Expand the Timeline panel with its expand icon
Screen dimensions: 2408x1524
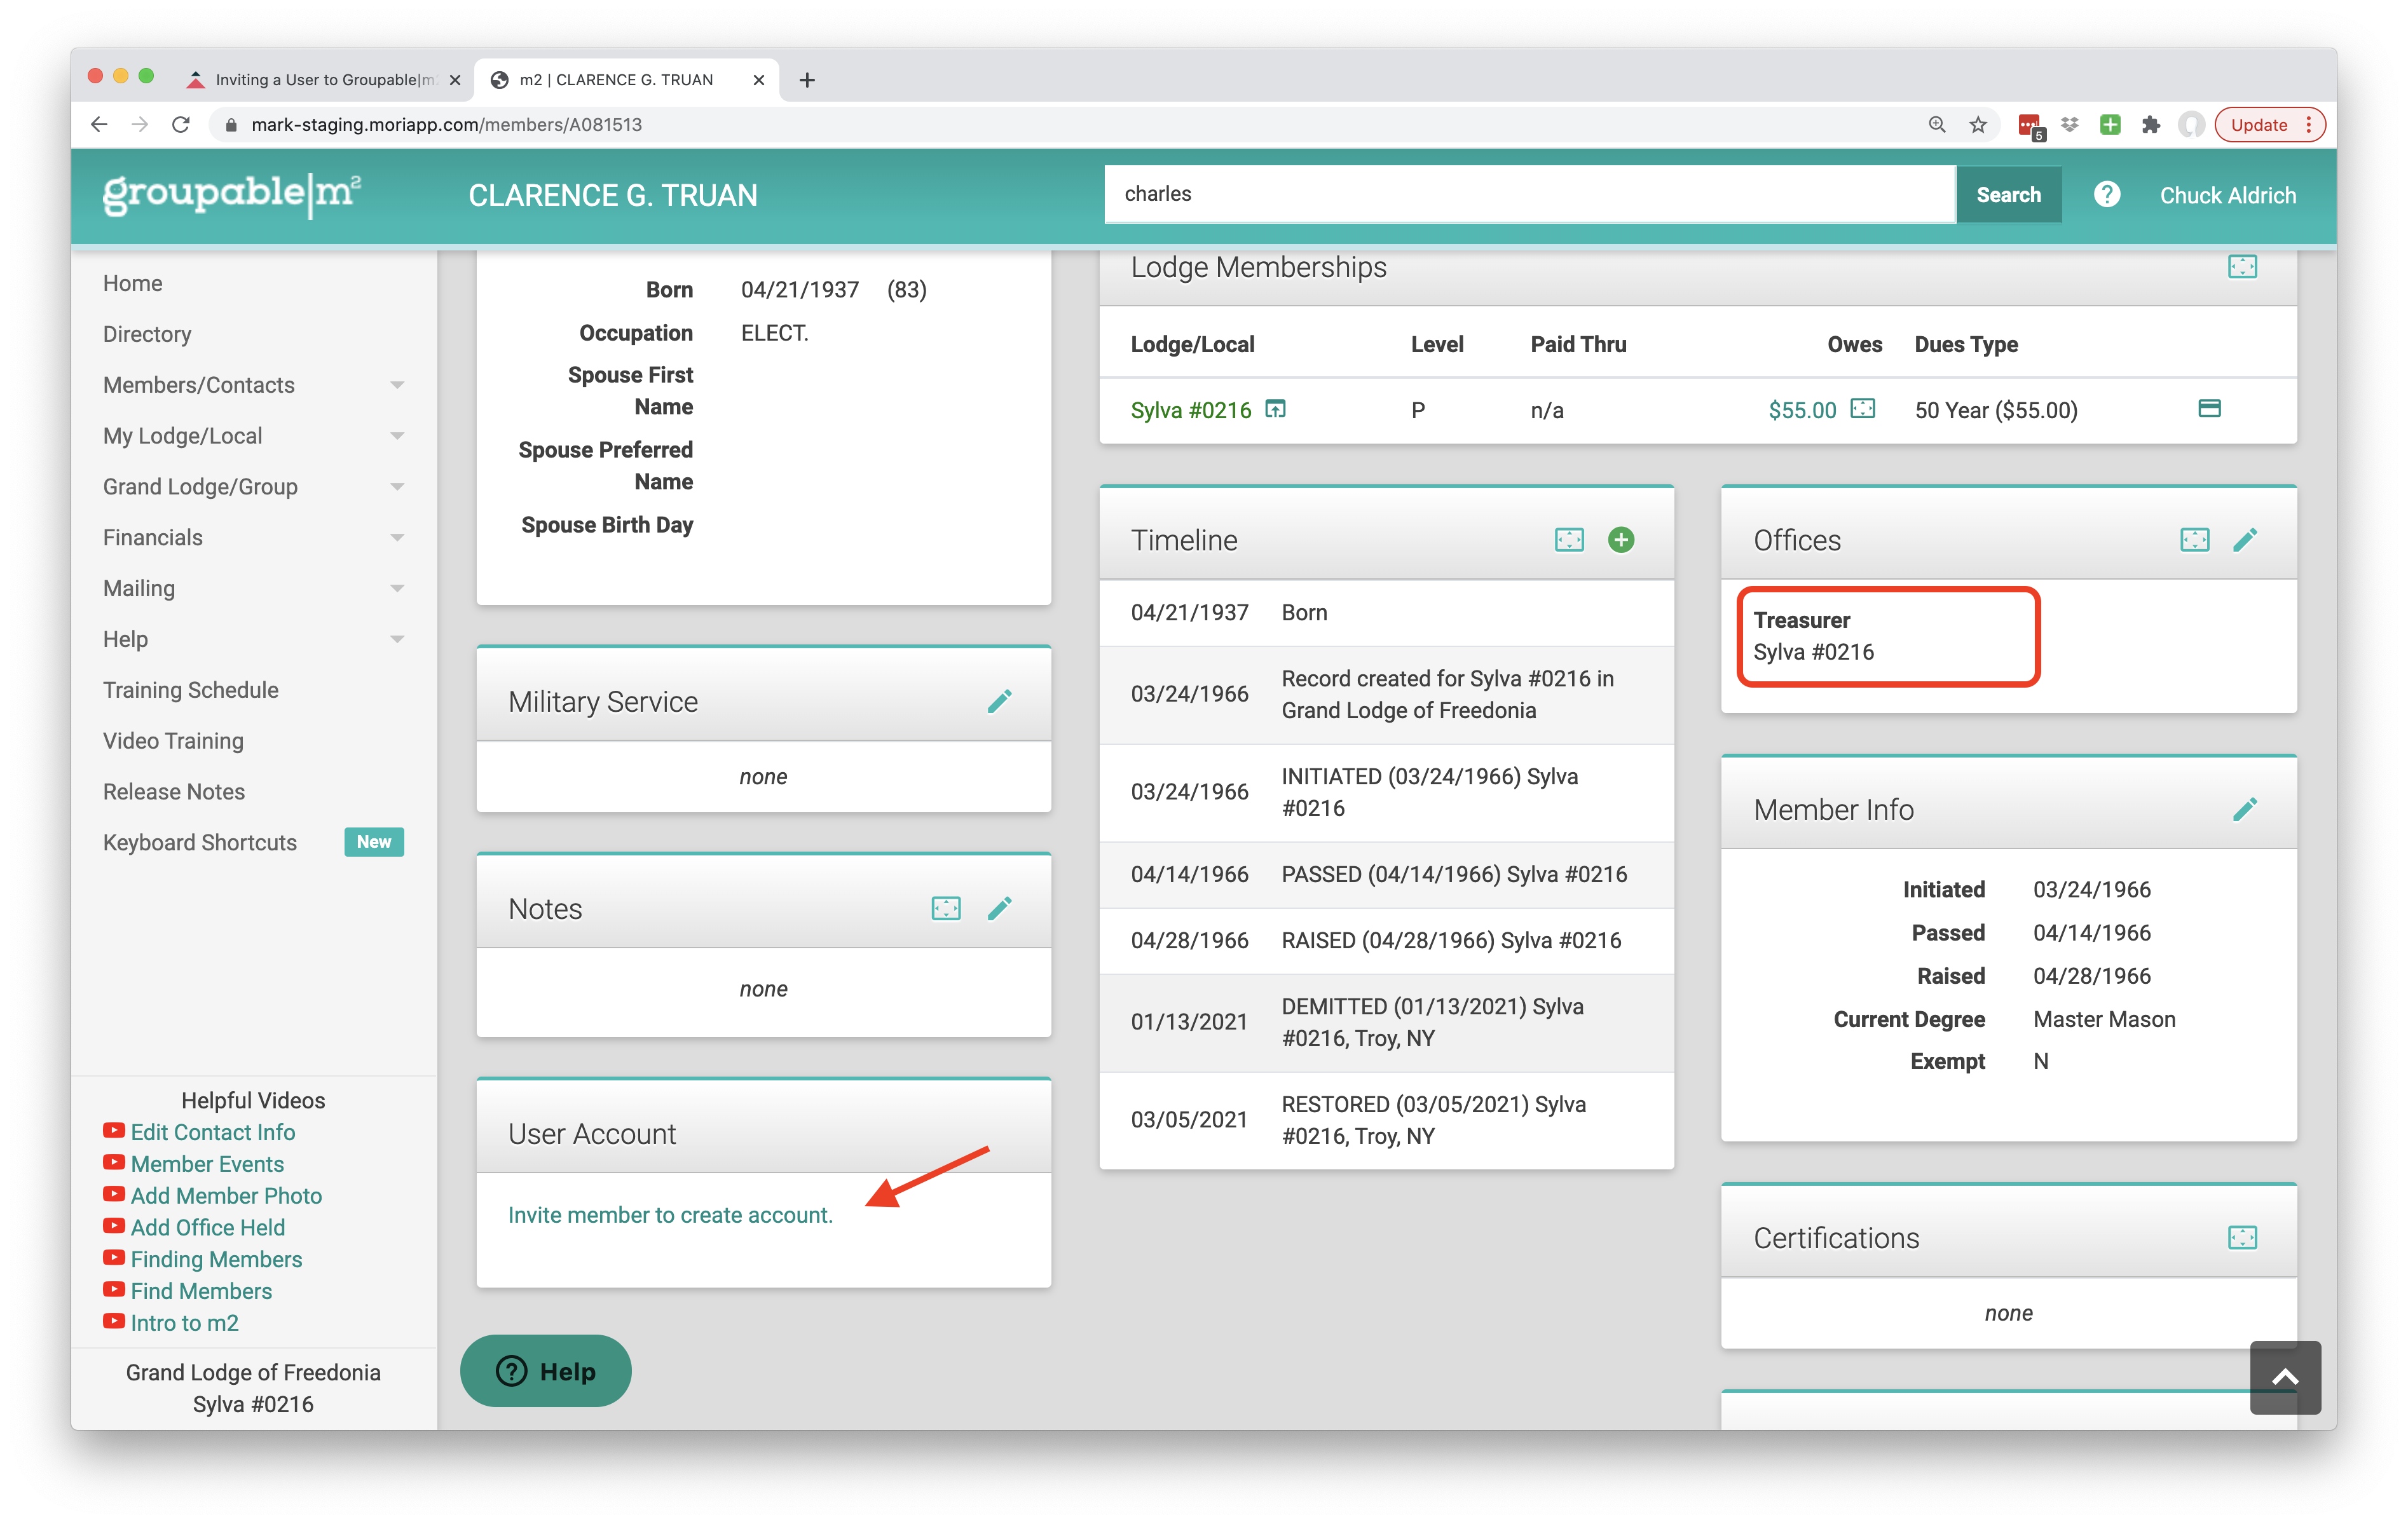[x=1569, y=540]
